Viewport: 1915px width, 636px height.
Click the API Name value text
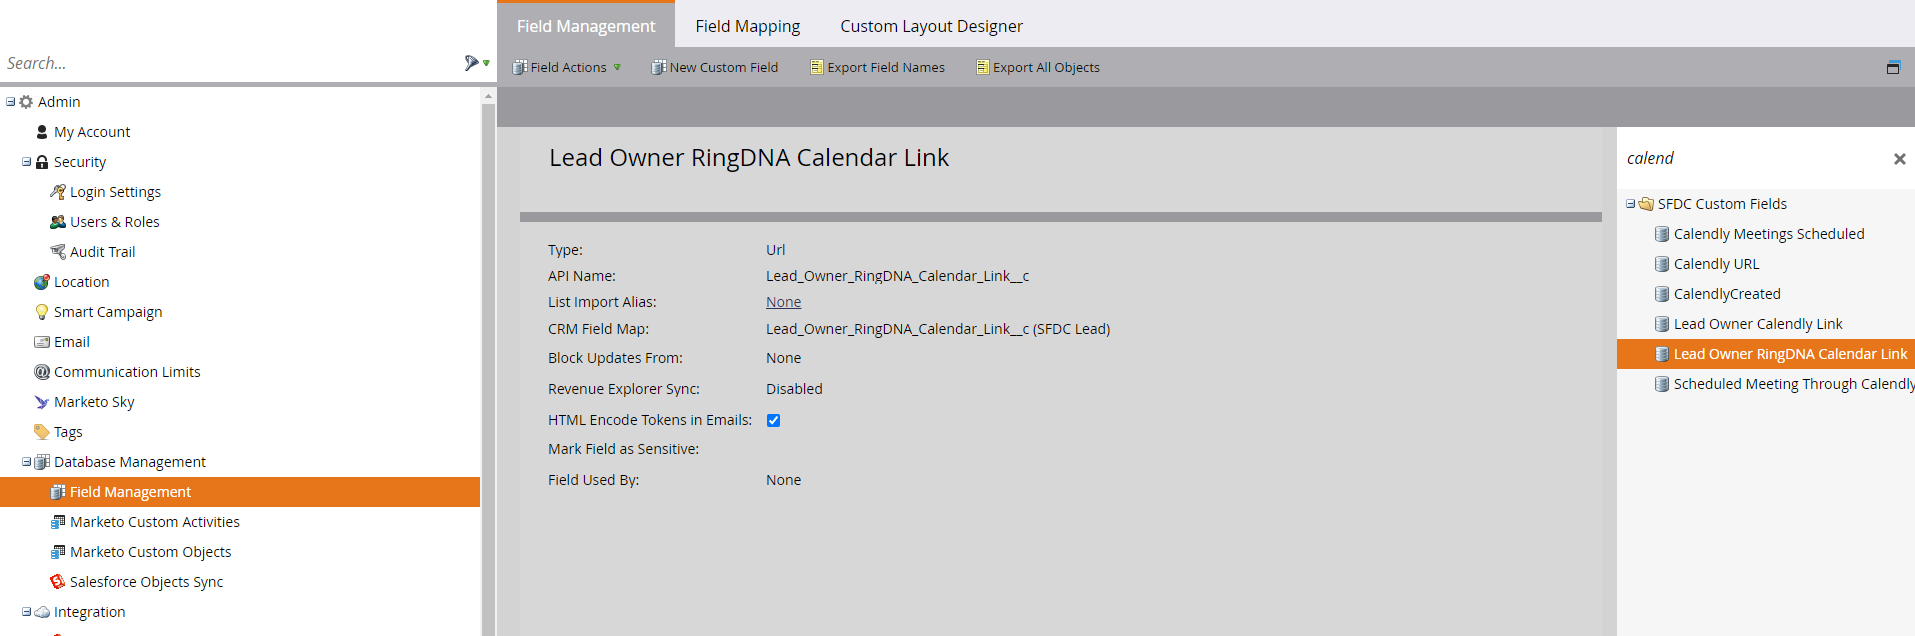pos(897,276)
